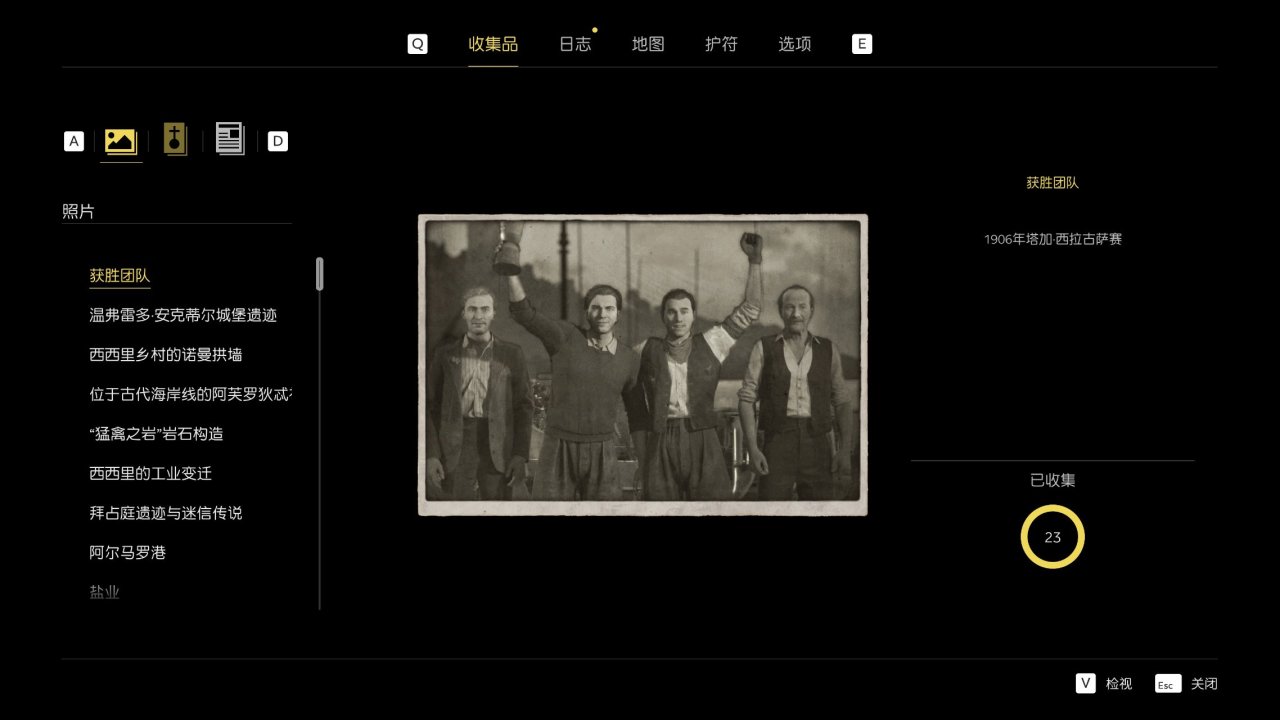Select 温弗雷多·安克蒂尔城堡遗迹 photo entry
1280x720 pixels.
[x=183, y=315]
